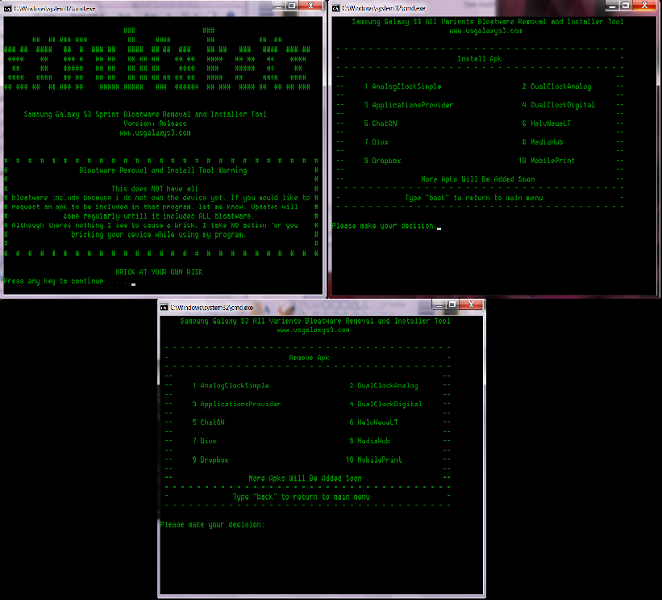Click 'This does NOT have all' warning line

pyautogui.click(x=155, y=189)
